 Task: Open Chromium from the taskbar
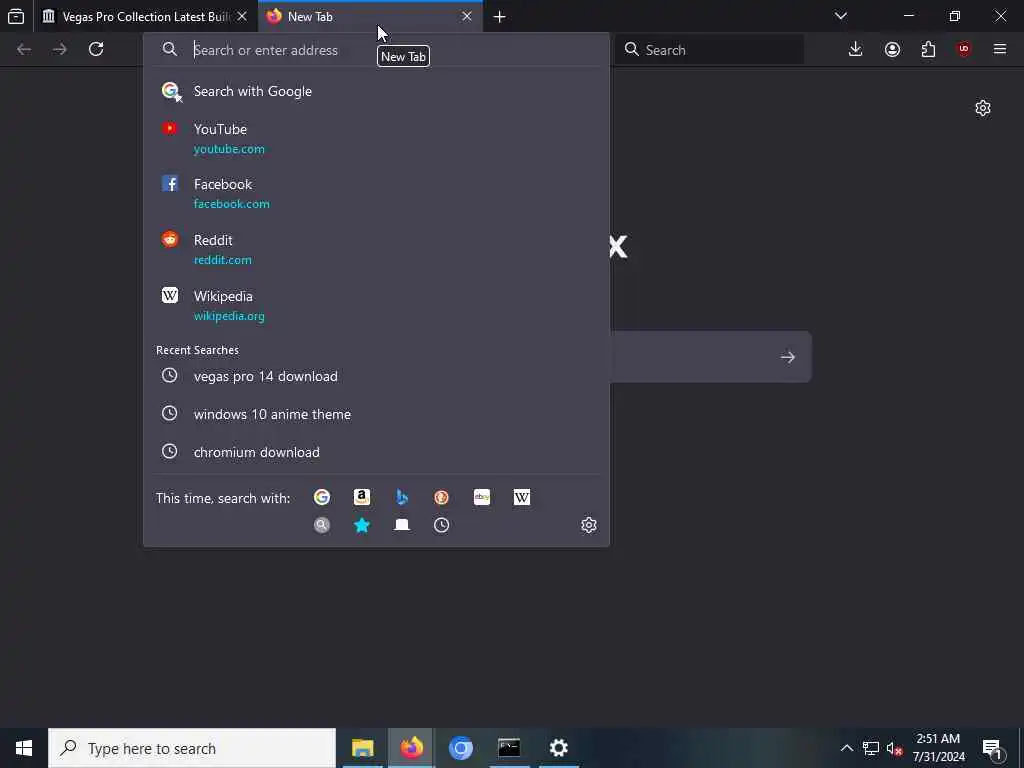click(x=460, y=748)
